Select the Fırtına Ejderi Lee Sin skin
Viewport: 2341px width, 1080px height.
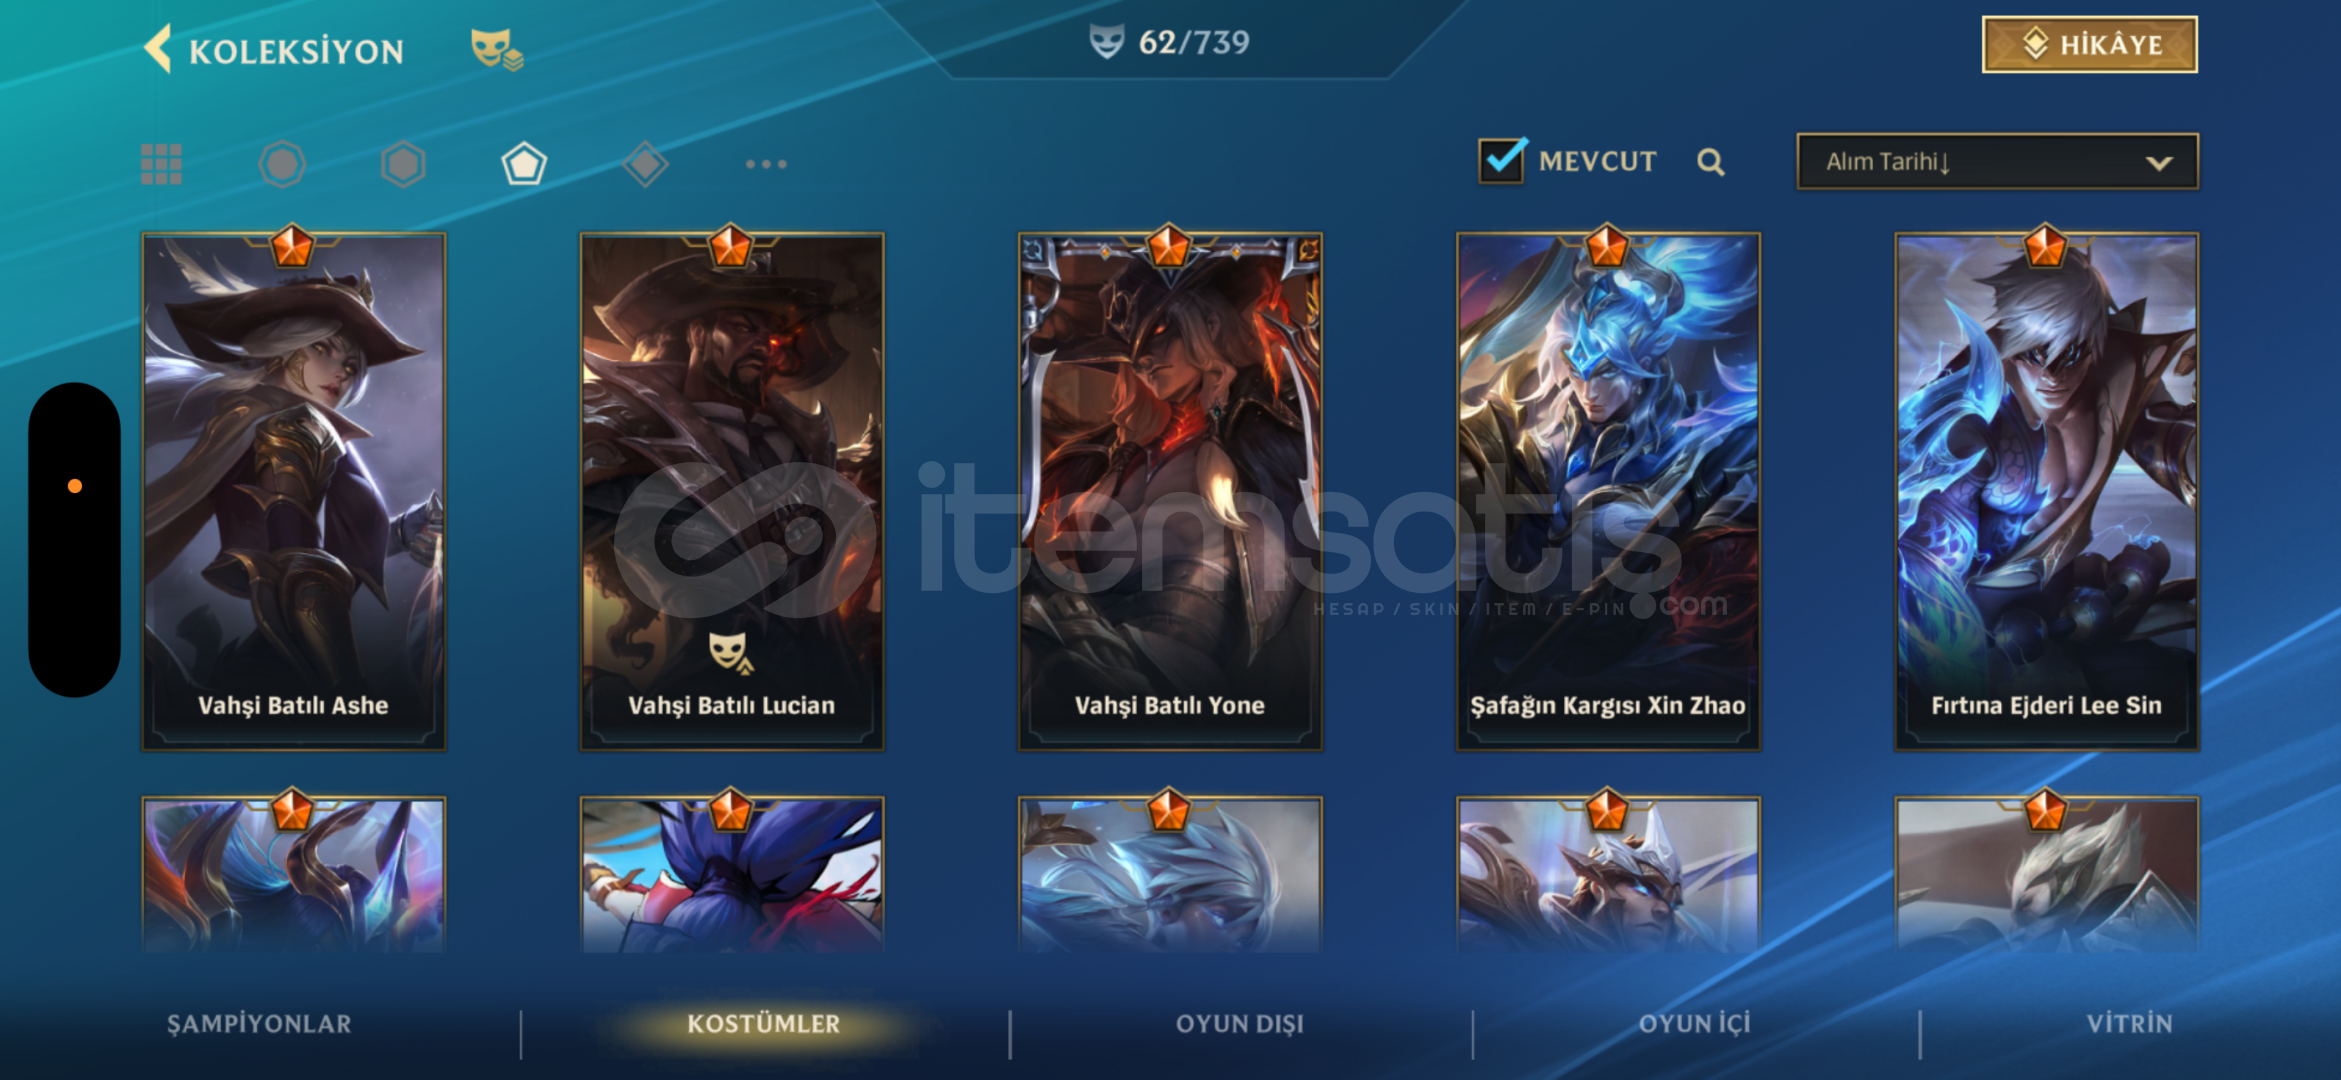pyautogui.click(x=2046, y=490)
